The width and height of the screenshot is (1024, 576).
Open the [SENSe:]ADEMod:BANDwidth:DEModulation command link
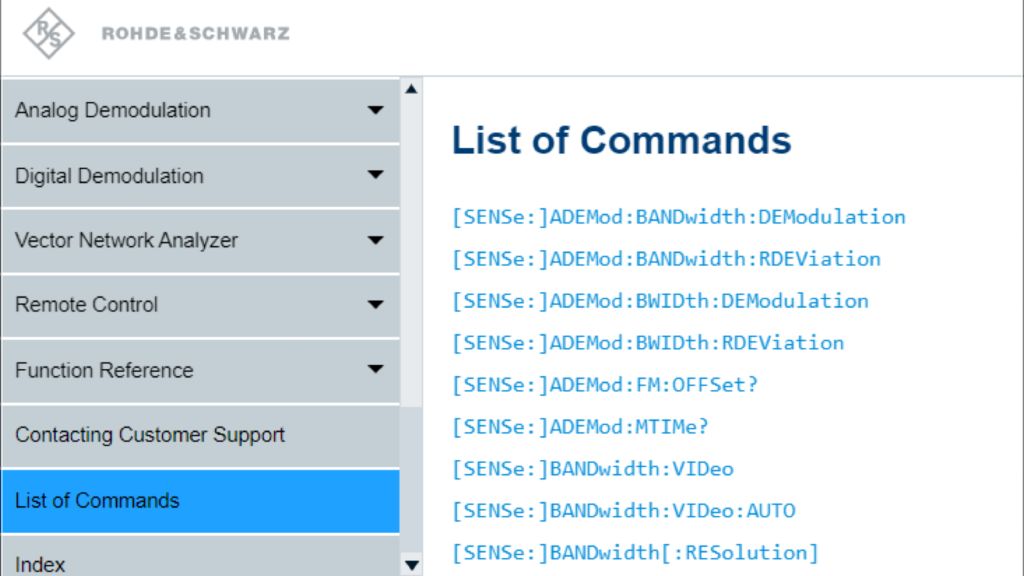click(x=679, y=217)
